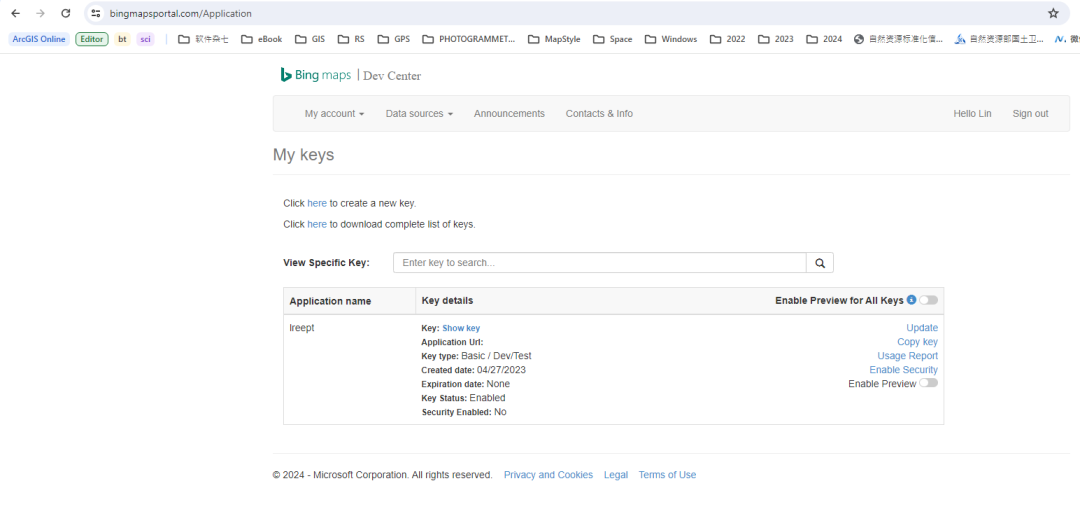Toggle Enable Preview switch for lreept key
This screenshot has height=509, width=1080.
[x=928, y=383]
